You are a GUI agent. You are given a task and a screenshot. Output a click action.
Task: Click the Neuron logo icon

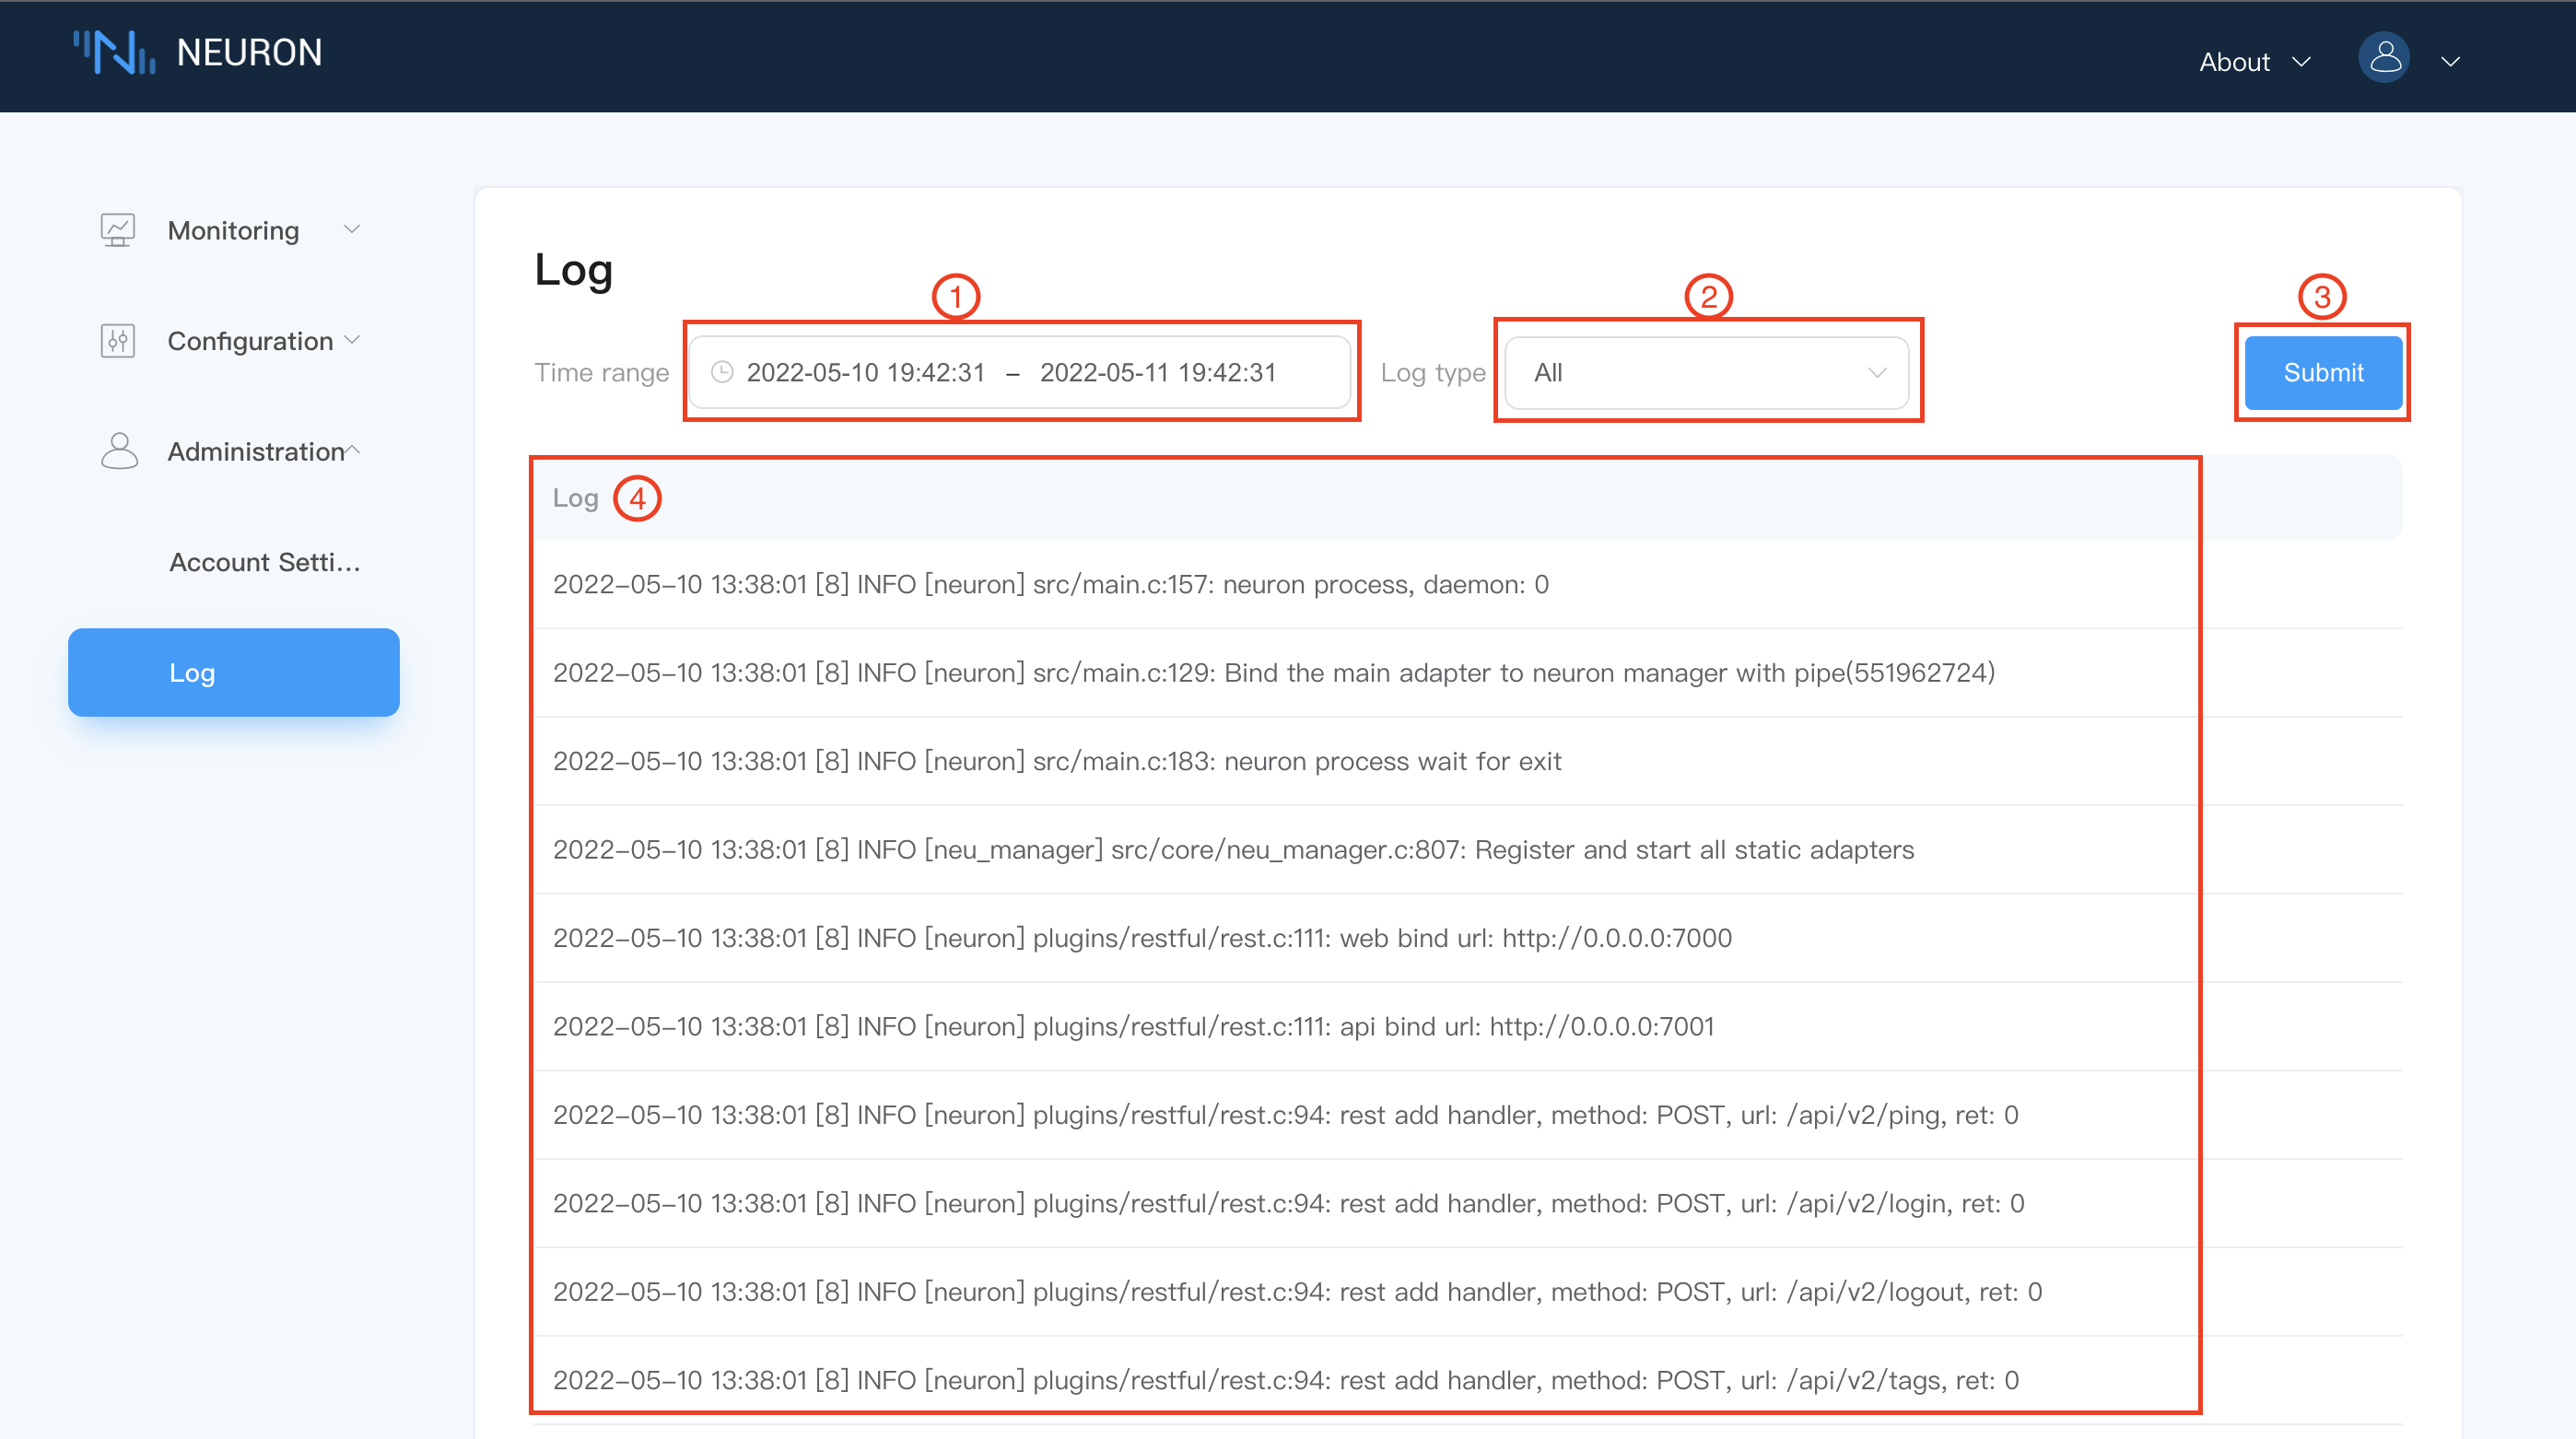pyautogui.click(x=114, y=52)
